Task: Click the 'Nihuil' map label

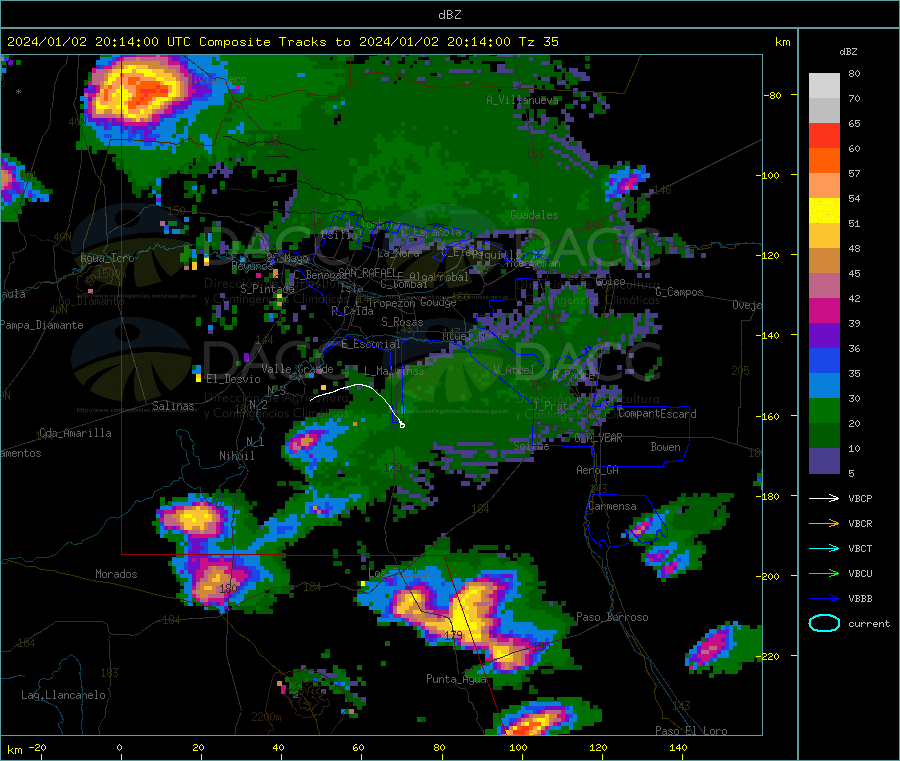Action: click(236, 456)
